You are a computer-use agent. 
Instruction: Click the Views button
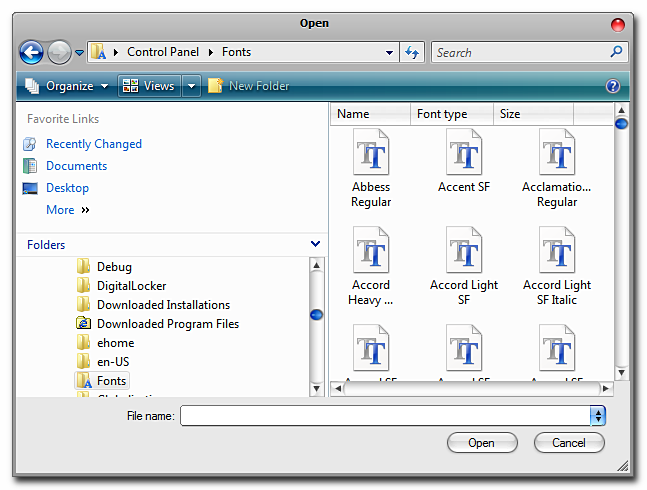click(149, 86)
